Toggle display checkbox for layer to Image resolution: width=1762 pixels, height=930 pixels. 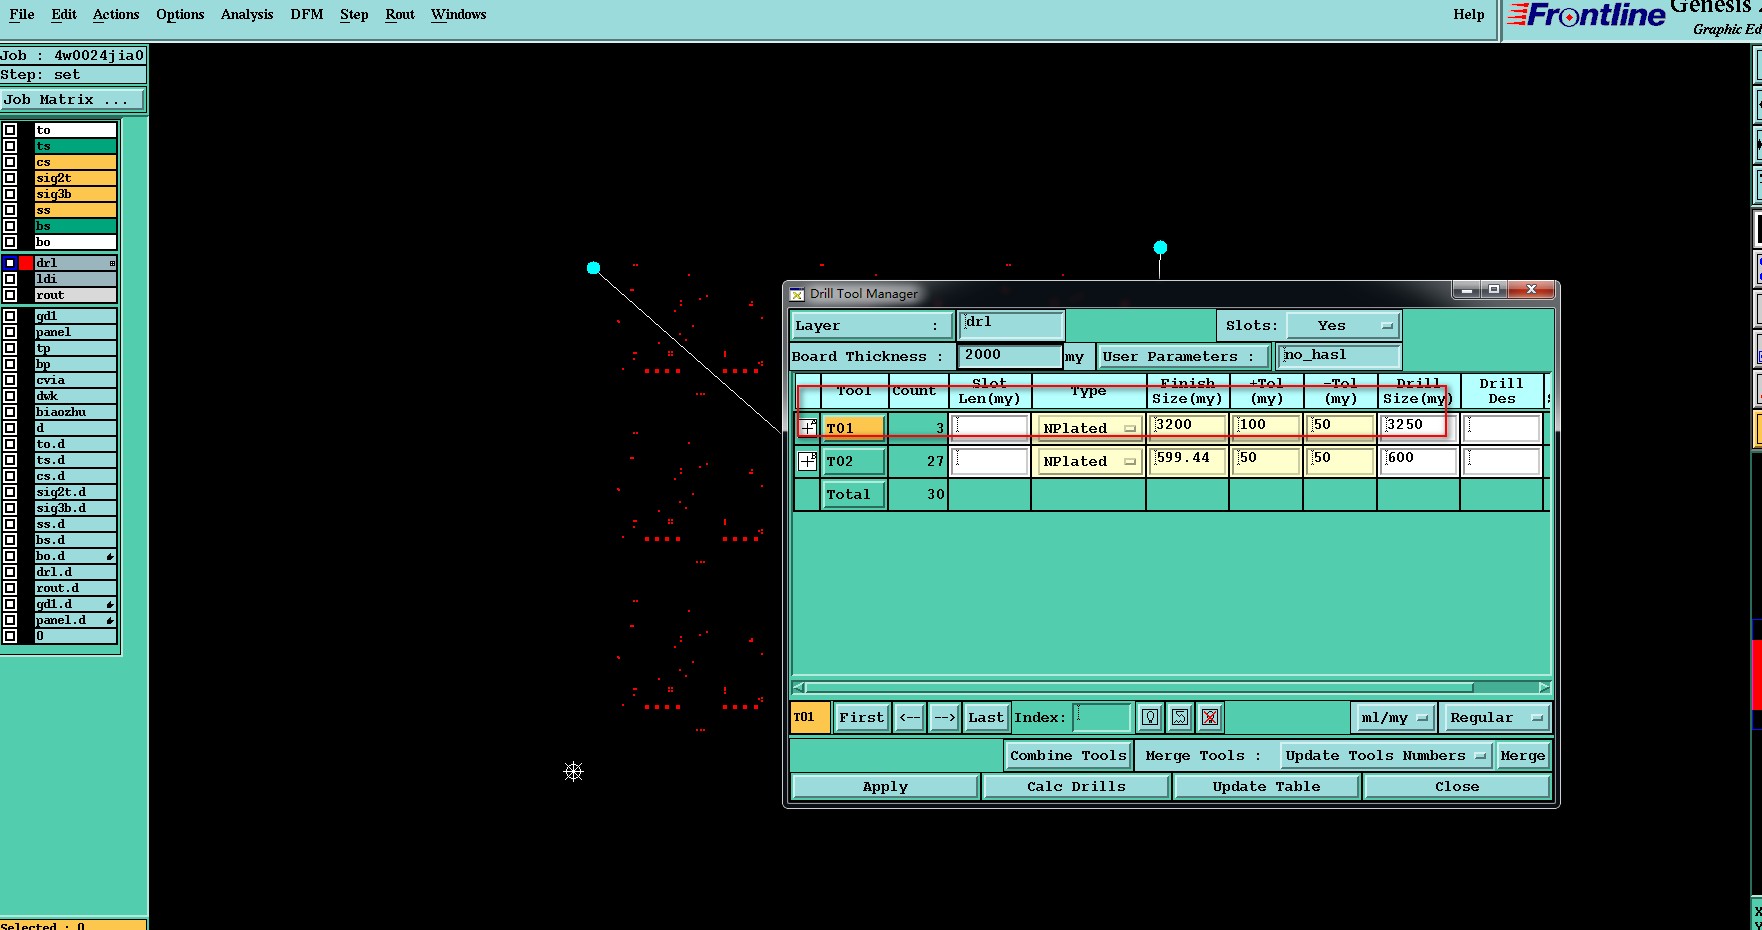[10, 130]
